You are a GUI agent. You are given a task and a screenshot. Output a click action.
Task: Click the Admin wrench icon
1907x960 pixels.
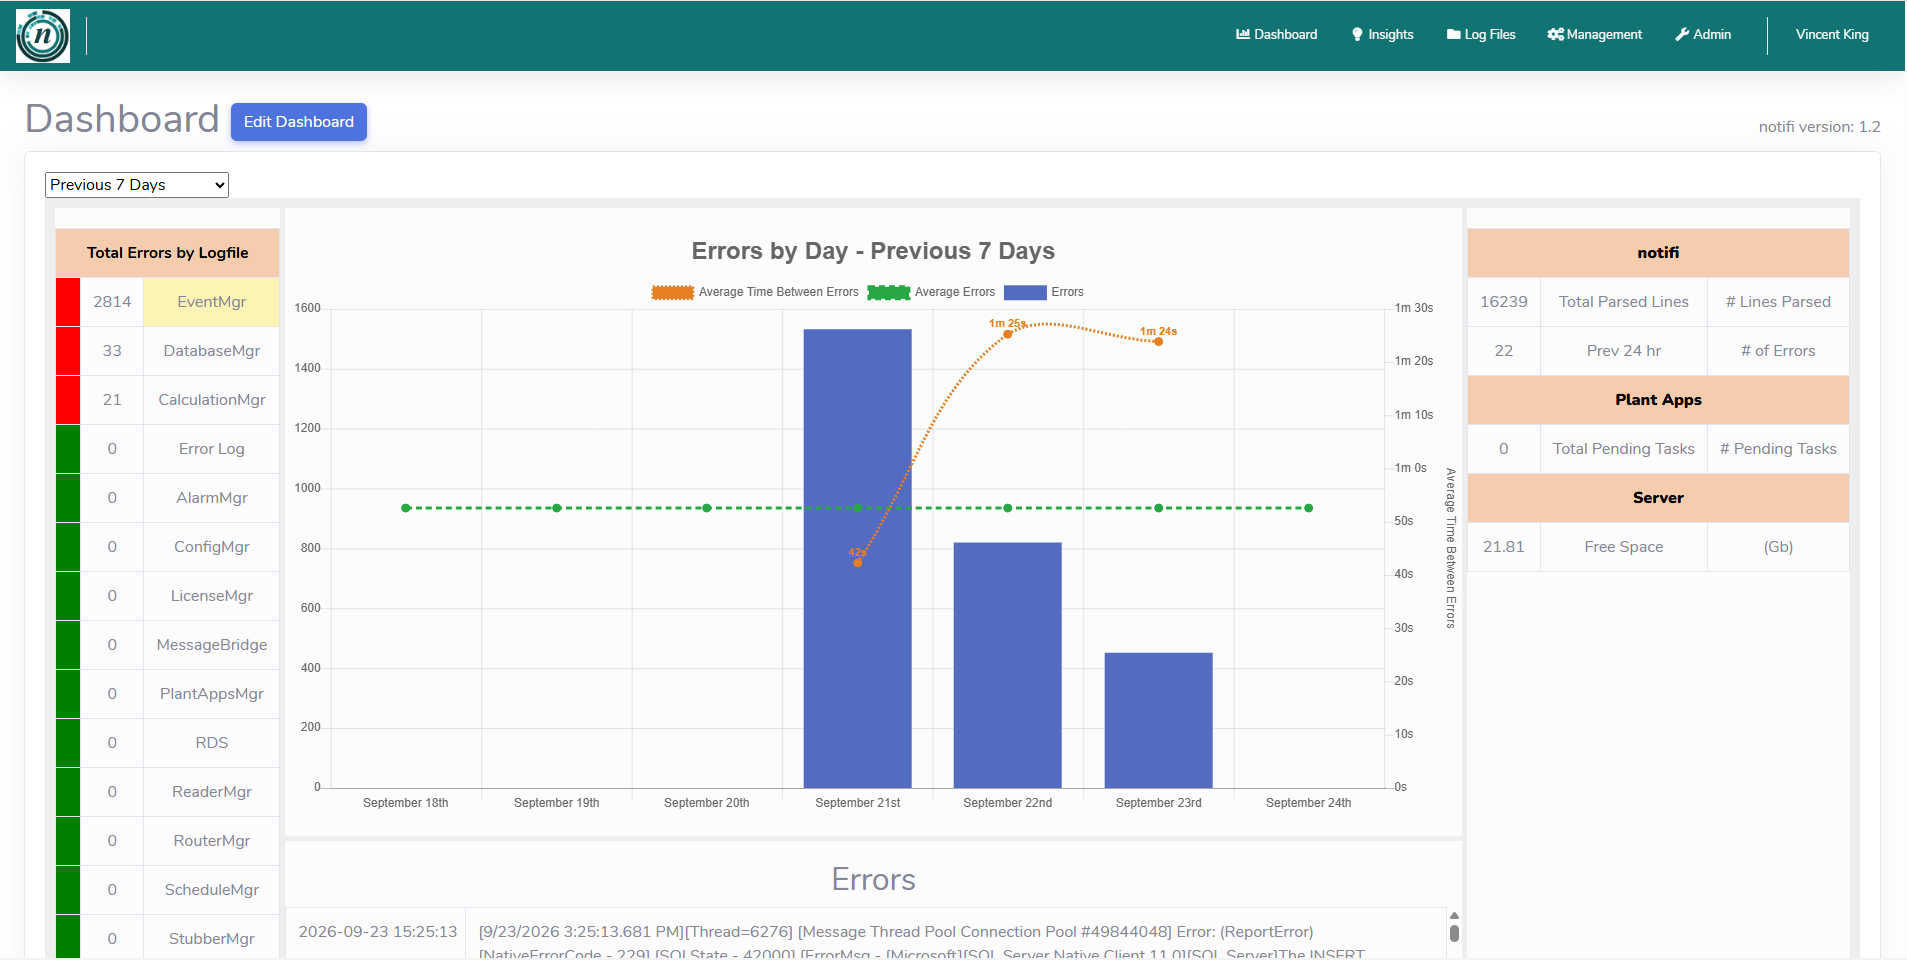pyautogui.click(x=1682, y=34)
